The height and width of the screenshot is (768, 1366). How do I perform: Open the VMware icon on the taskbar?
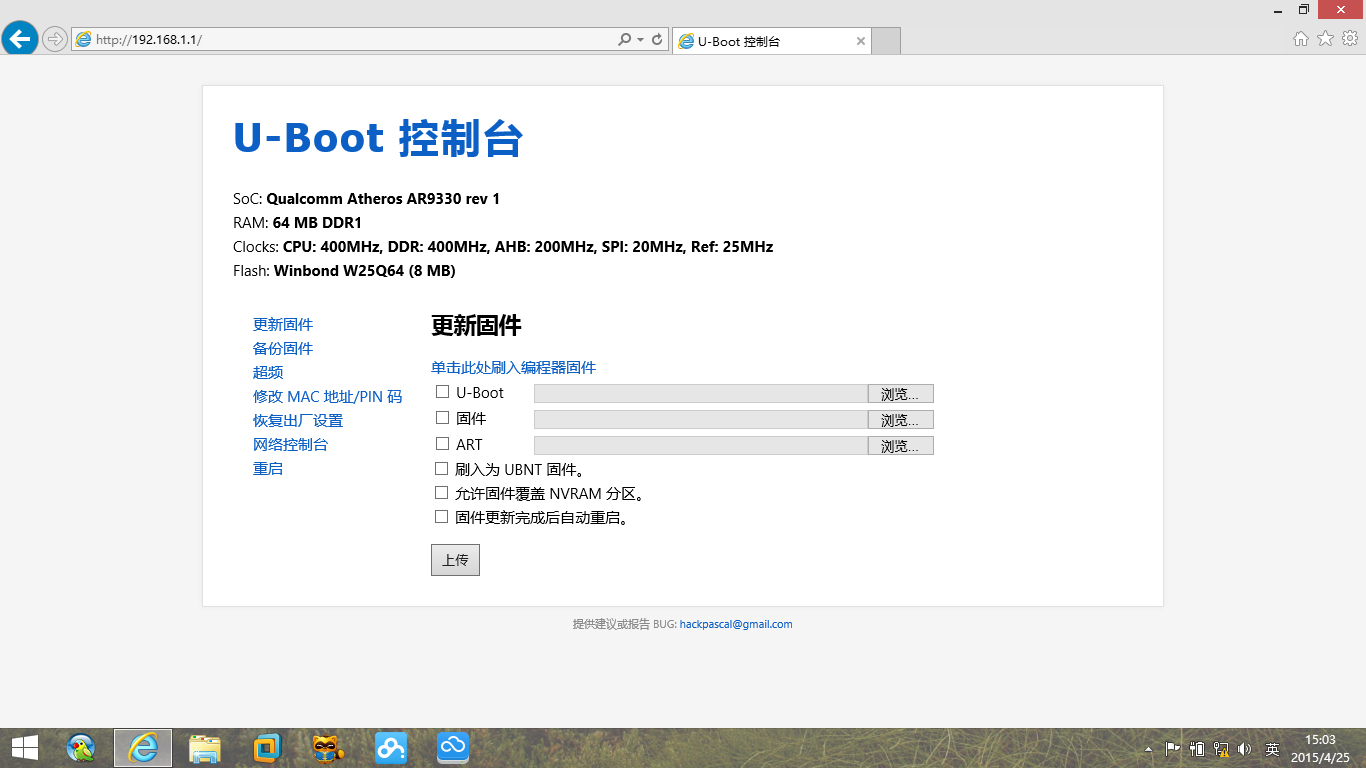click(x=267, y=748)
